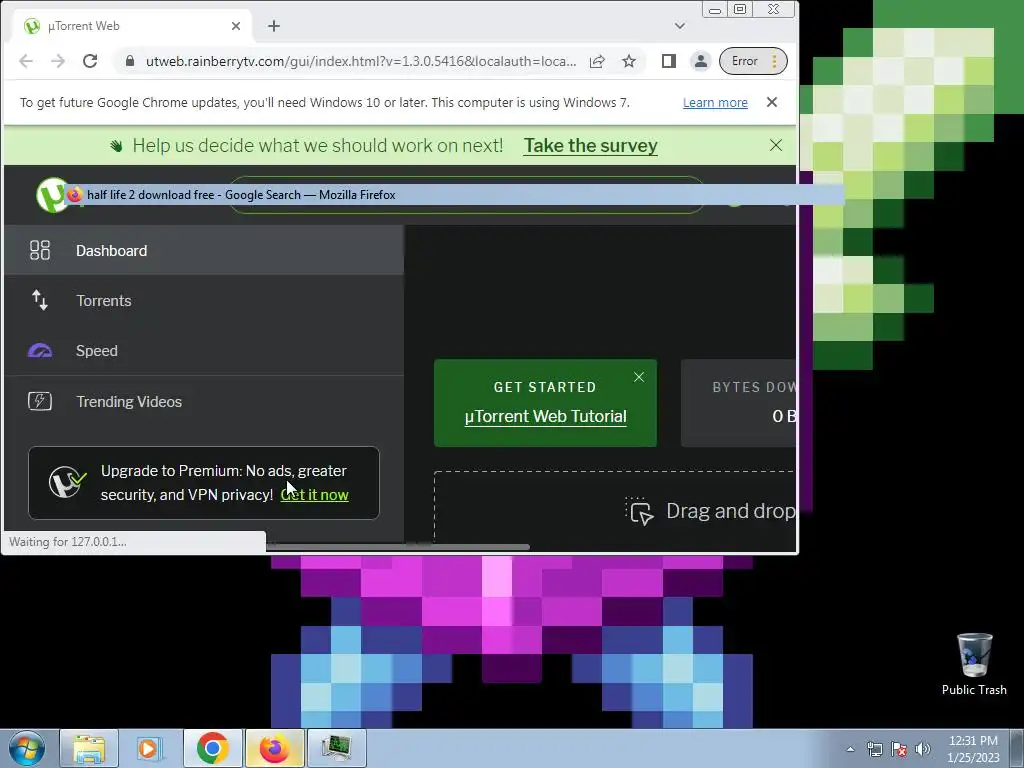Select the Public Trash desktop icon
Screen dimensions: 1024x768
[974, 664]
